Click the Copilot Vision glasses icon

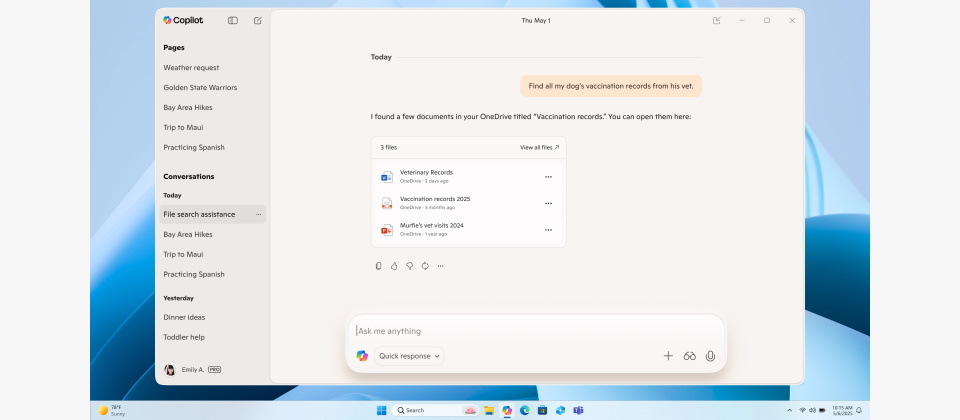[x=689, y=356]
